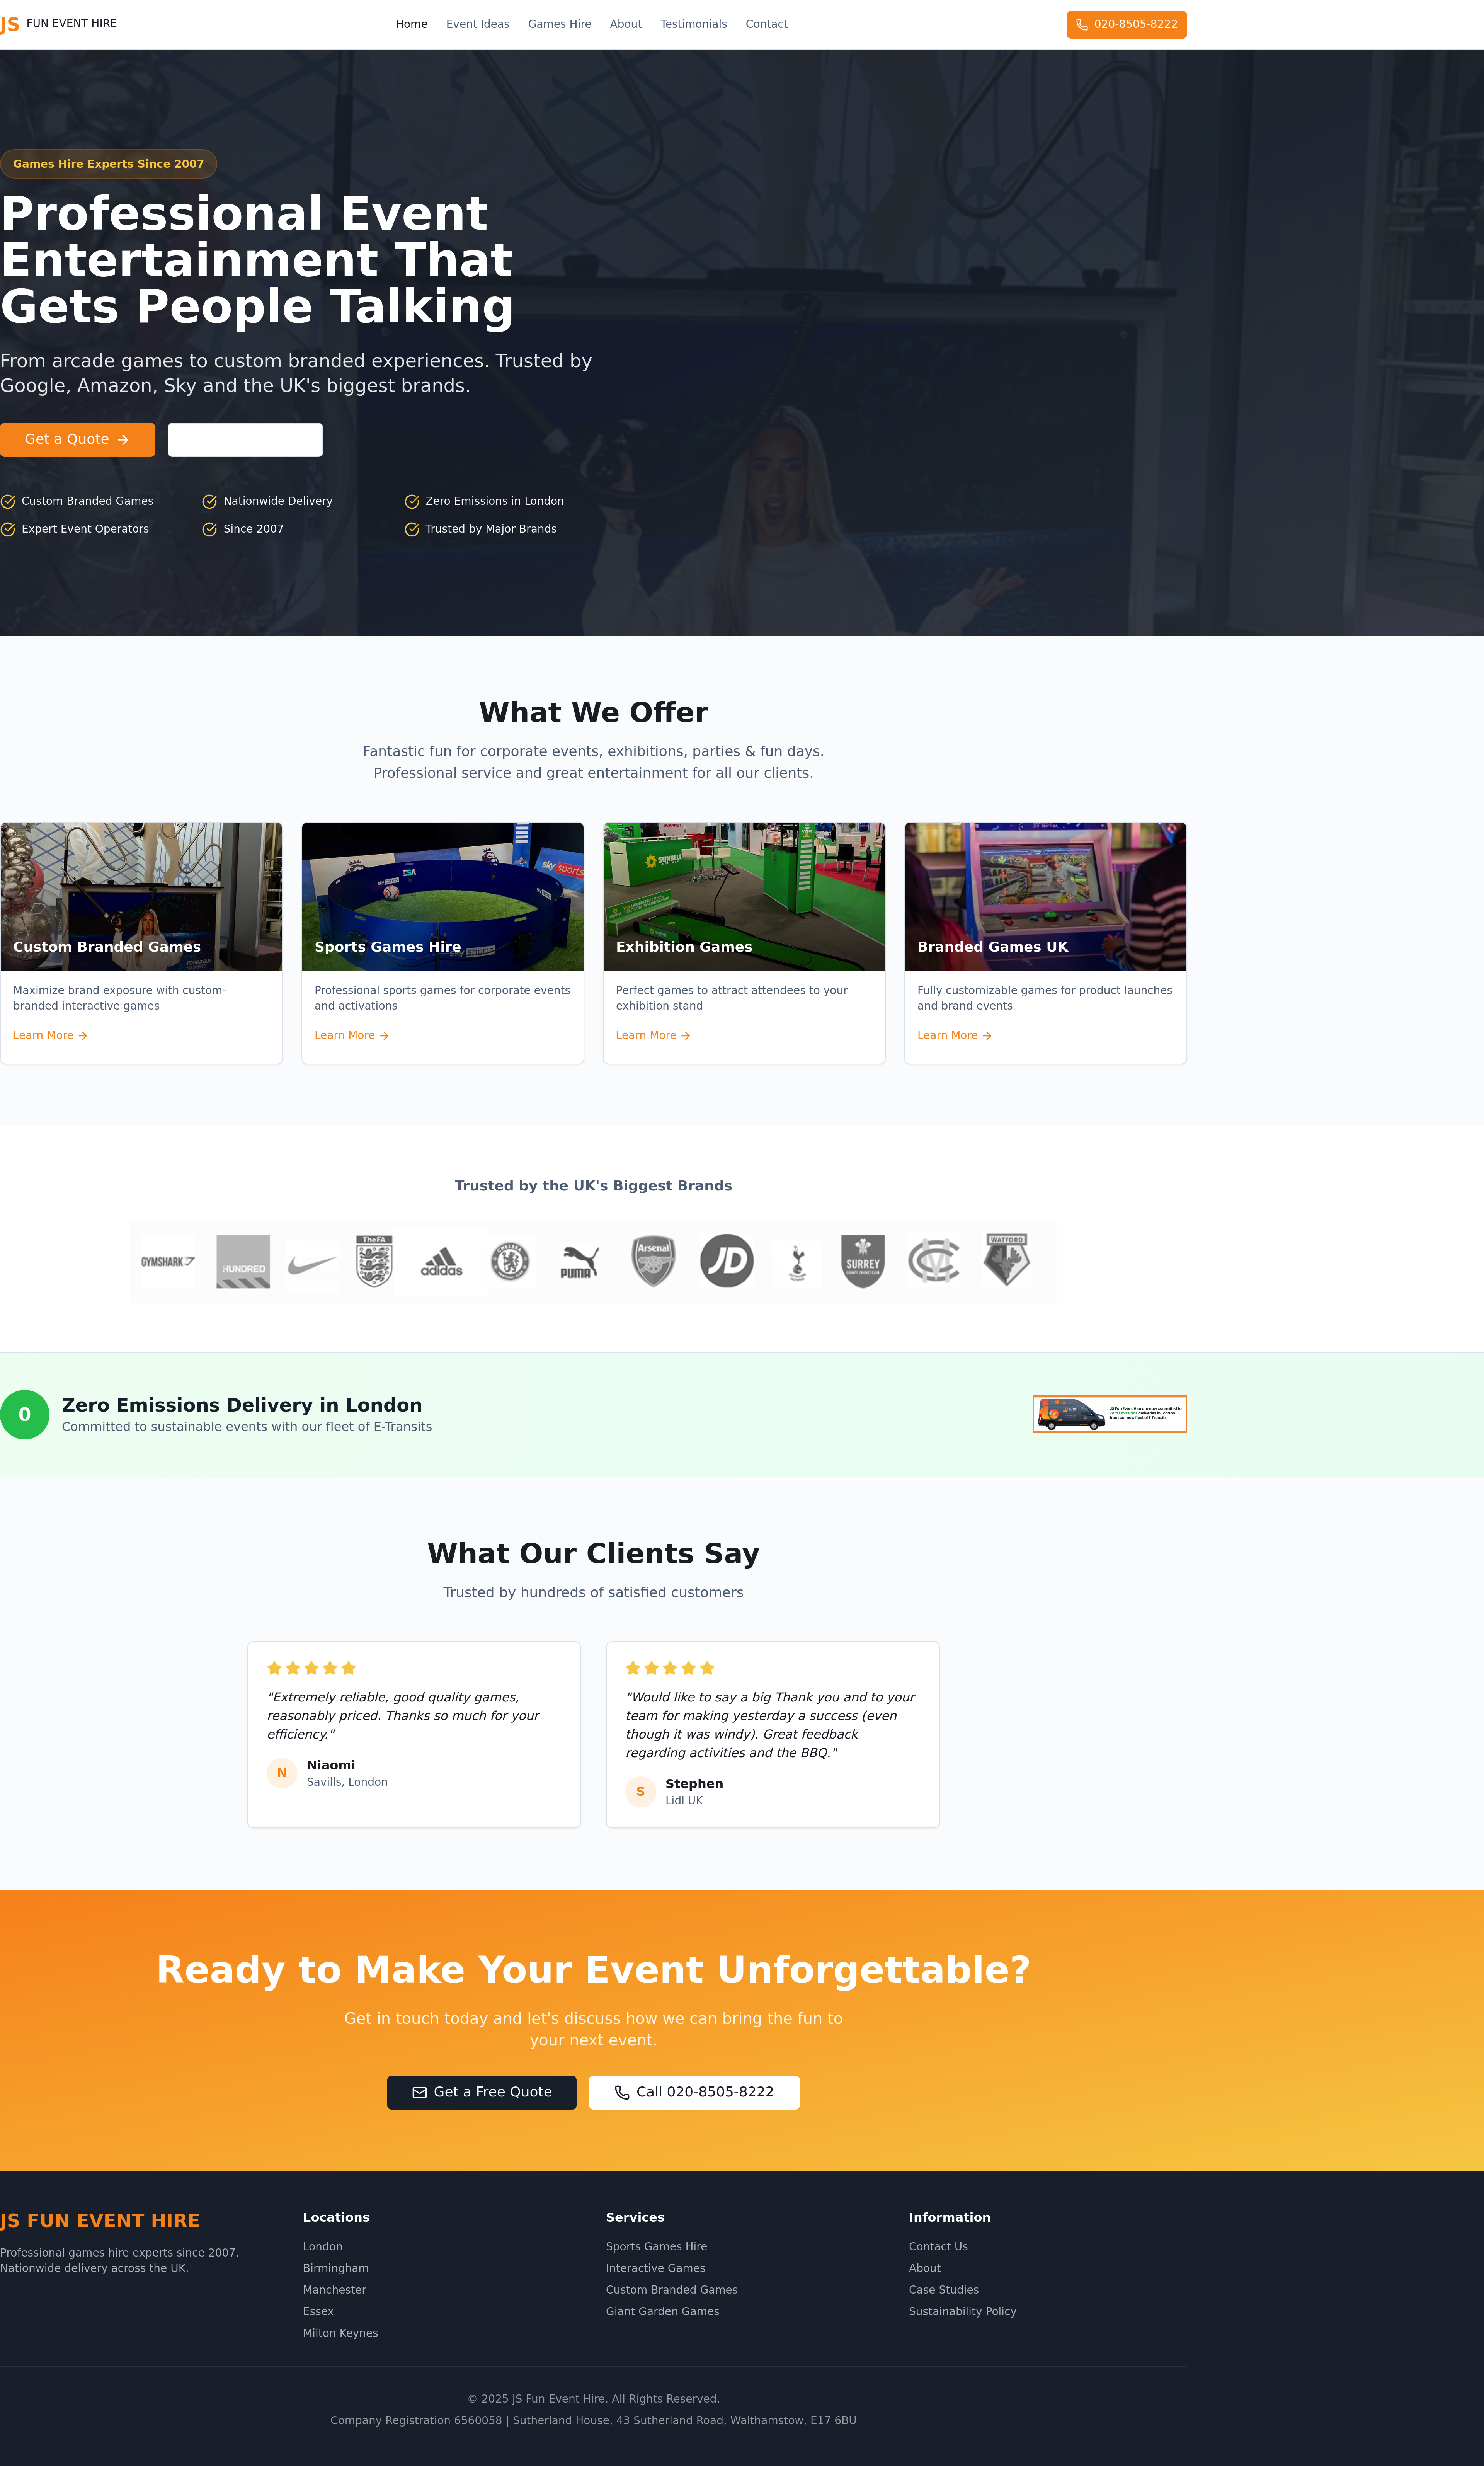Viewport: 1484px width, 2466px height.
Task: Click the Arsenal crest logo
Action: 653,1261
